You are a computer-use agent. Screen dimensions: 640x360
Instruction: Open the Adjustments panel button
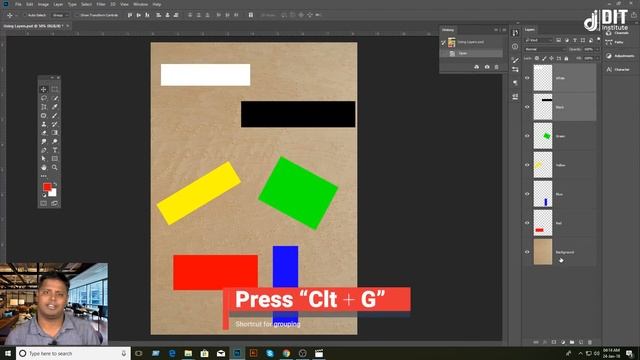click(620, 56)
